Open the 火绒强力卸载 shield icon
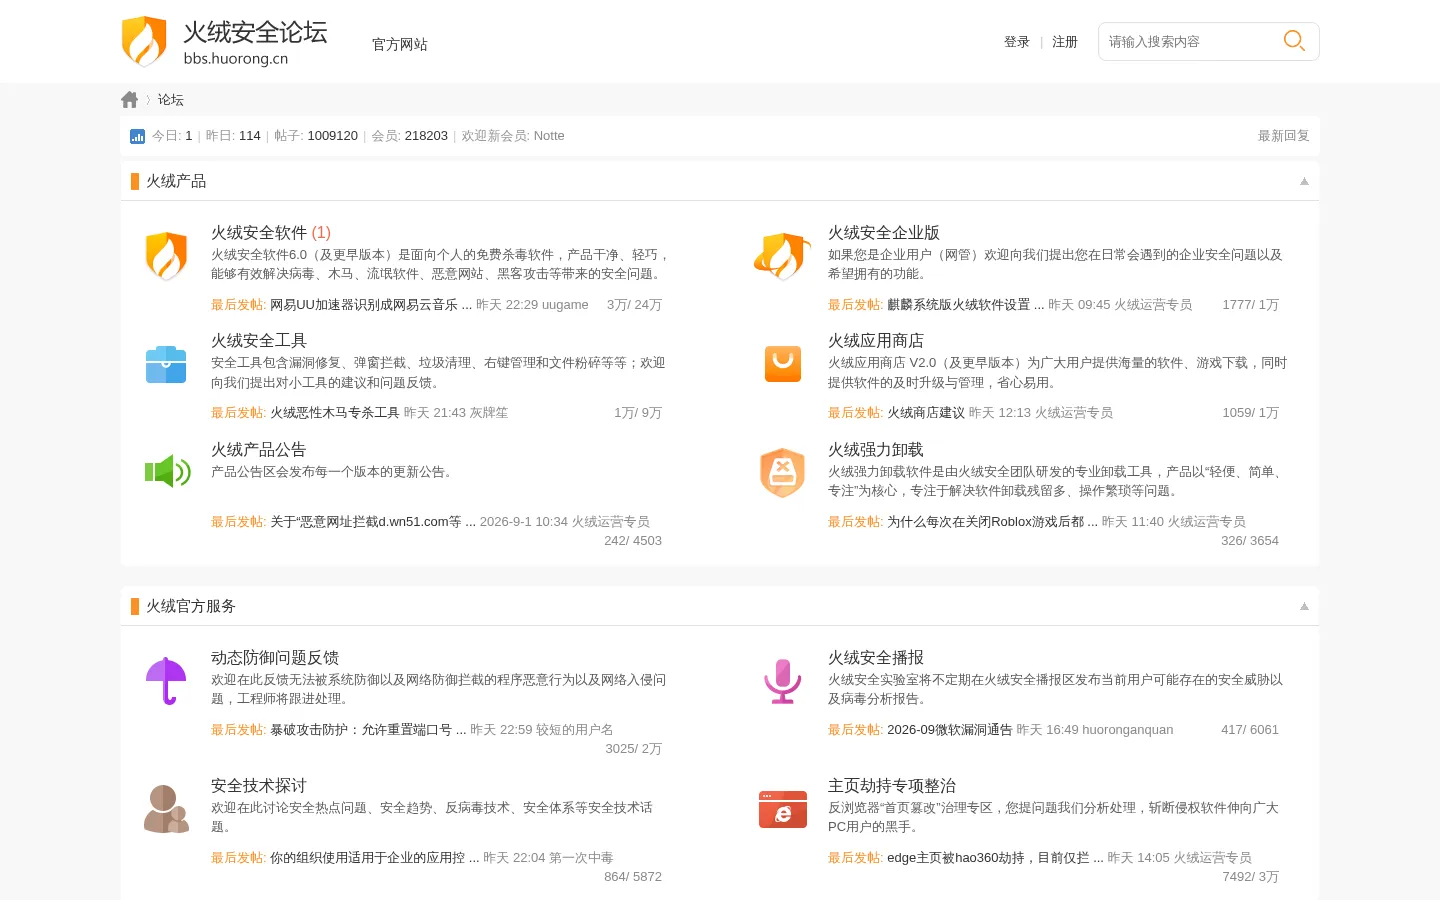 pos(783,472)
